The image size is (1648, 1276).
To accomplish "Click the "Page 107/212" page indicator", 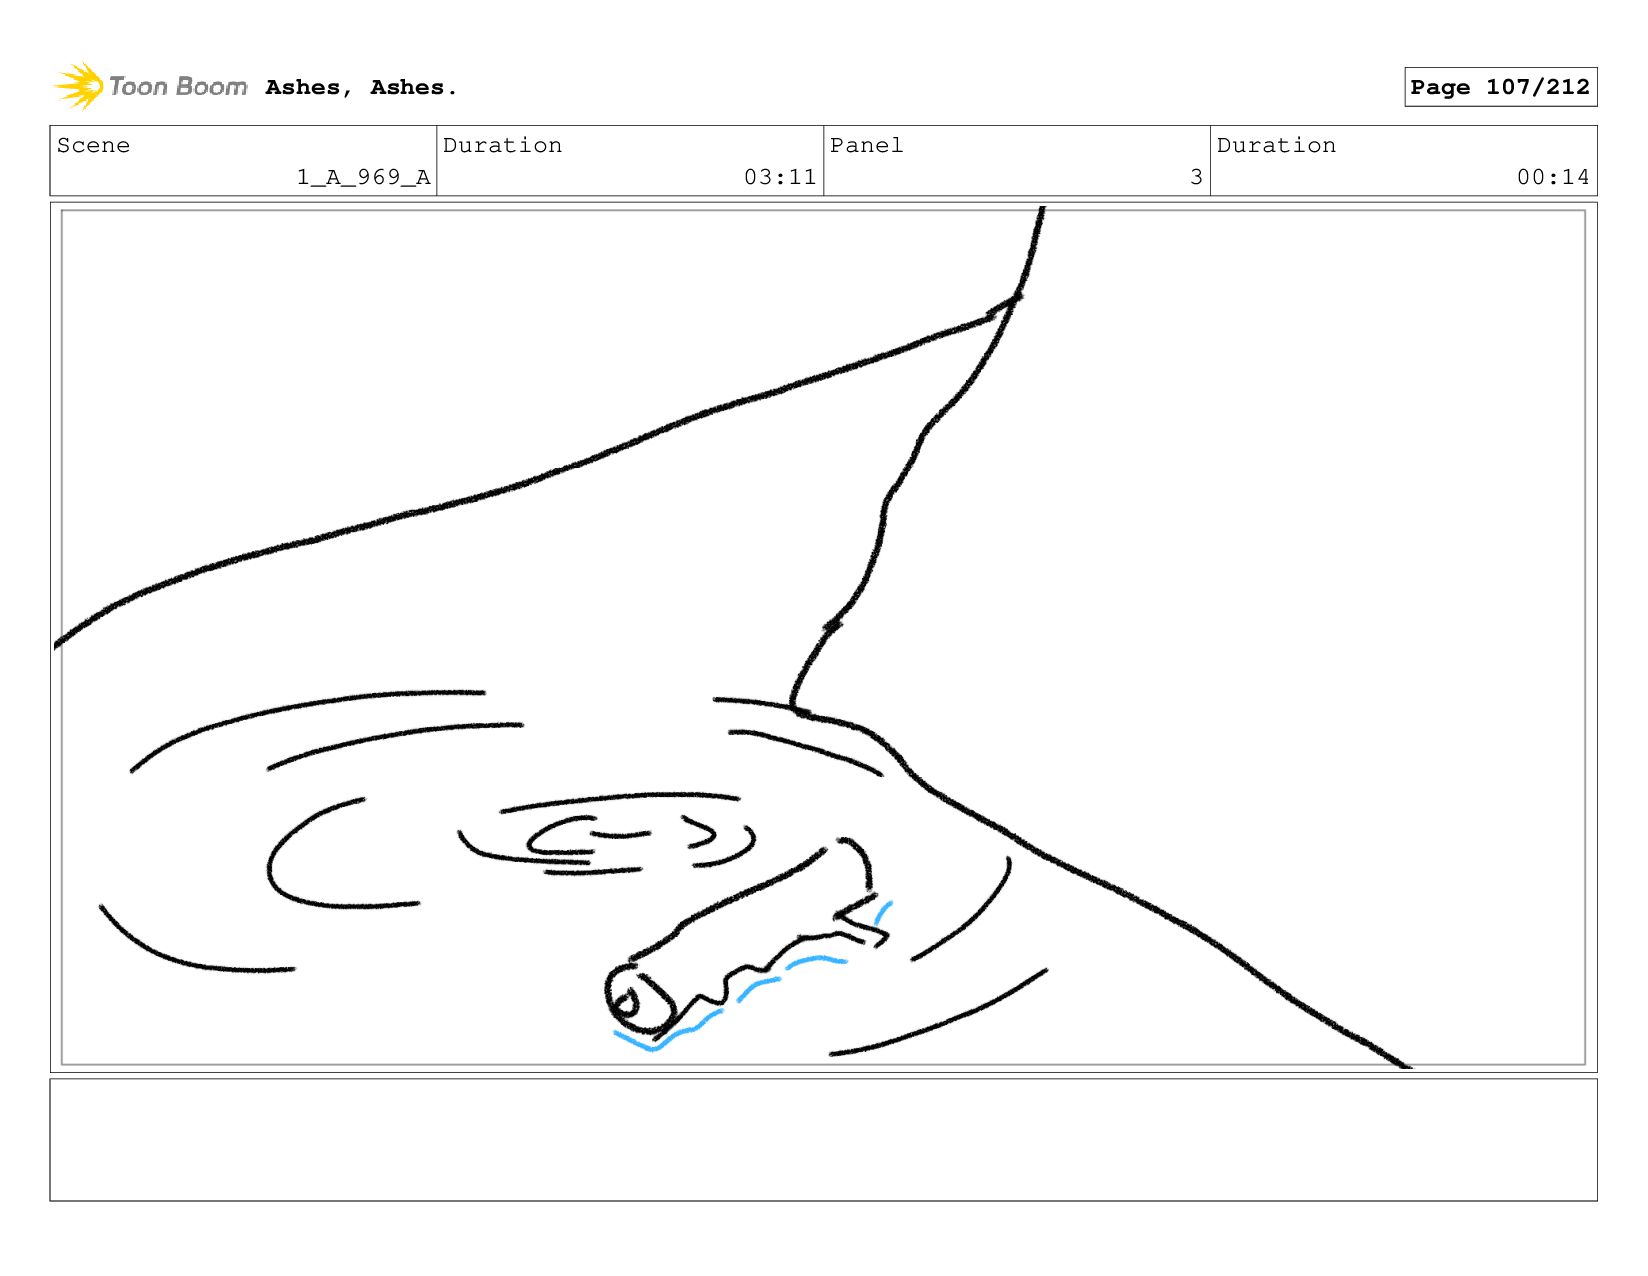I will point(1500,87).
